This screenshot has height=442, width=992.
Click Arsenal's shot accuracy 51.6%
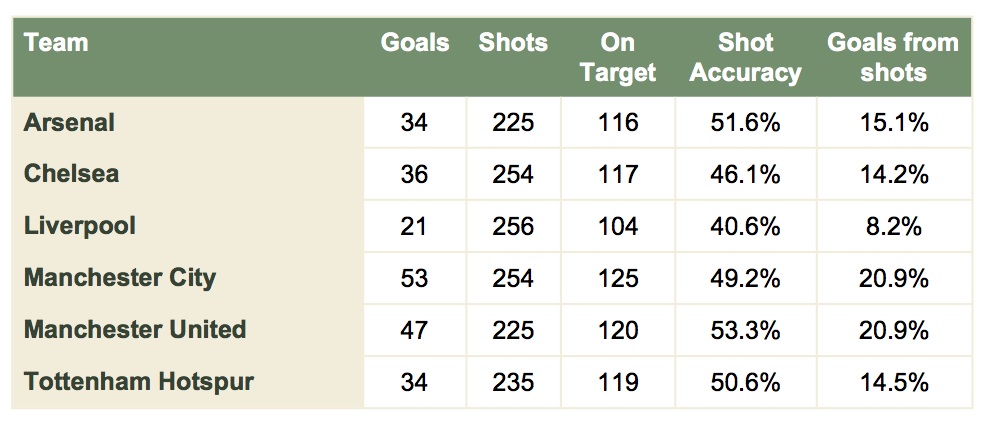click(746, 123)
